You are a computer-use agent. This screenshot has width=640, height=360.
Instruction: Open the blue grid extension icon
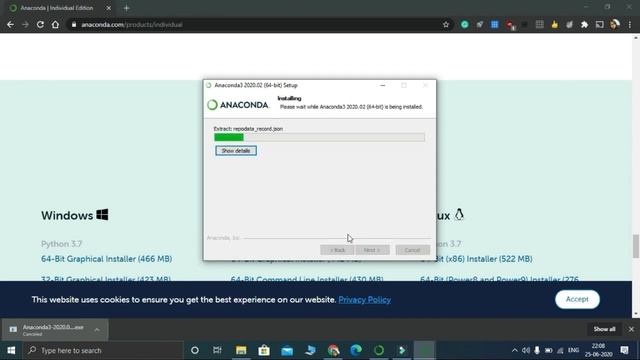pyautogui.click(x=494, y=24)
